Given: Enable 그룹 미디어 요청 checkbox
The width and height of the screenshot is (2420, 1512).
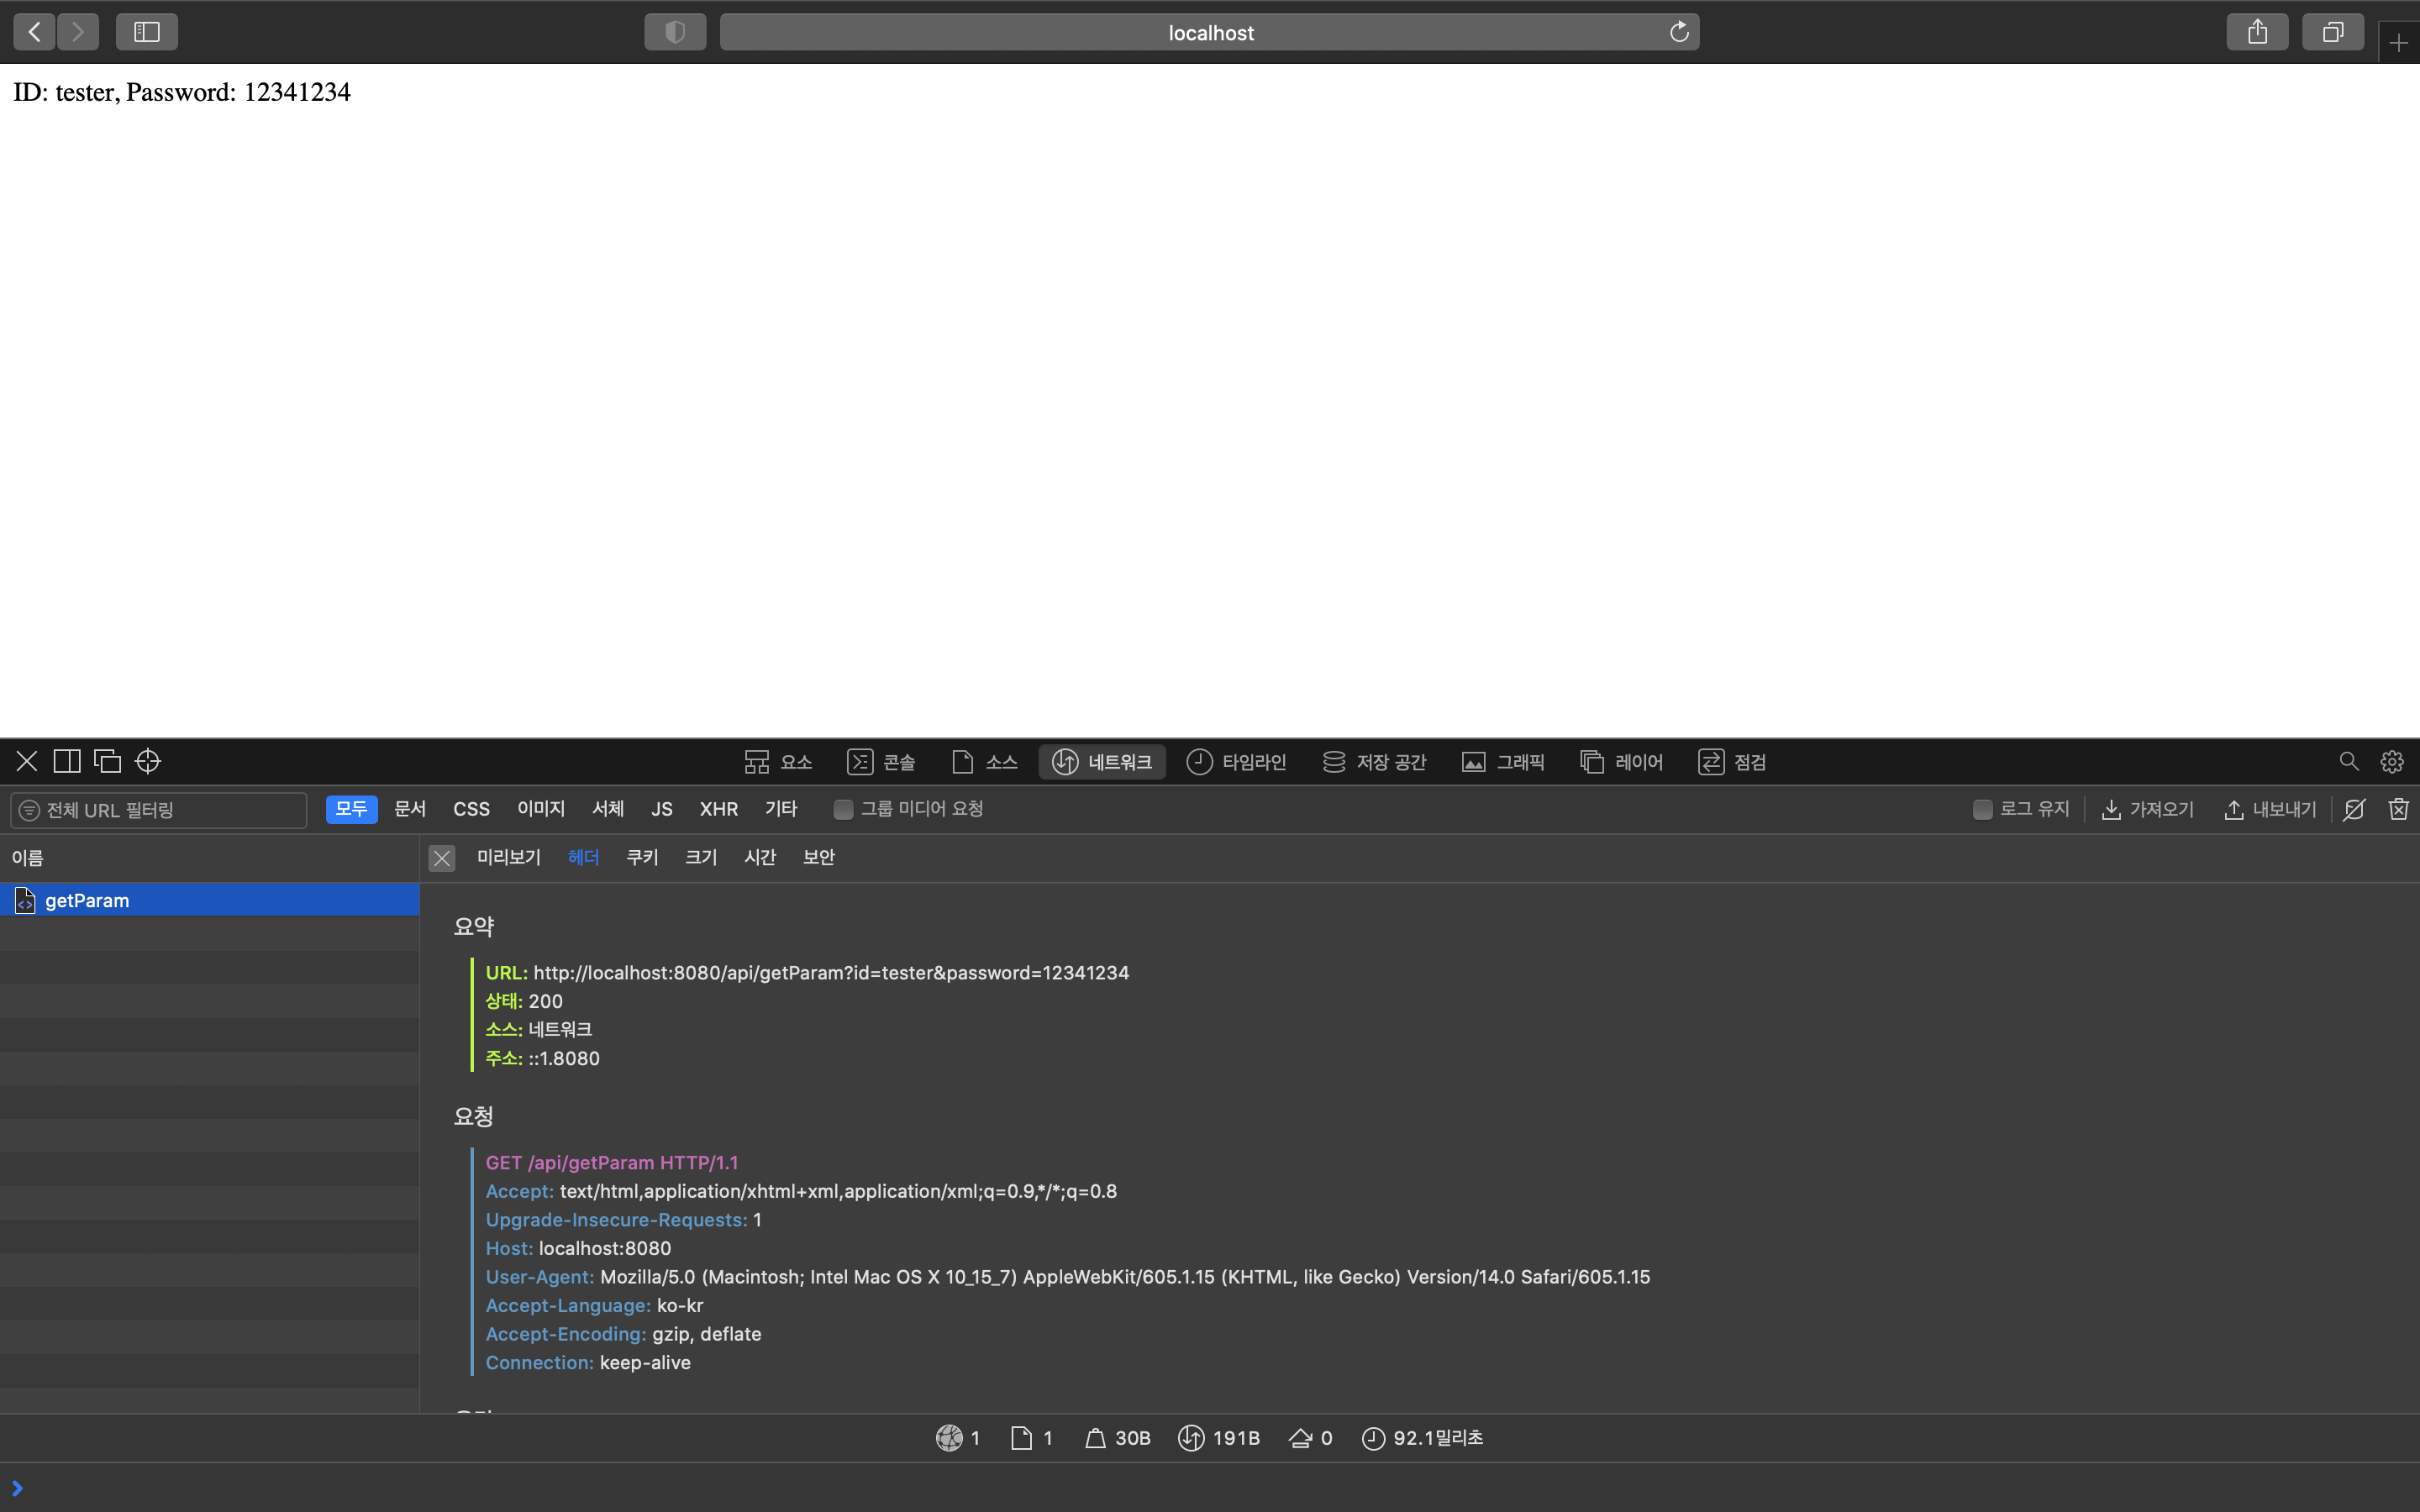Looking at the screenshot, I should [843, 809].
